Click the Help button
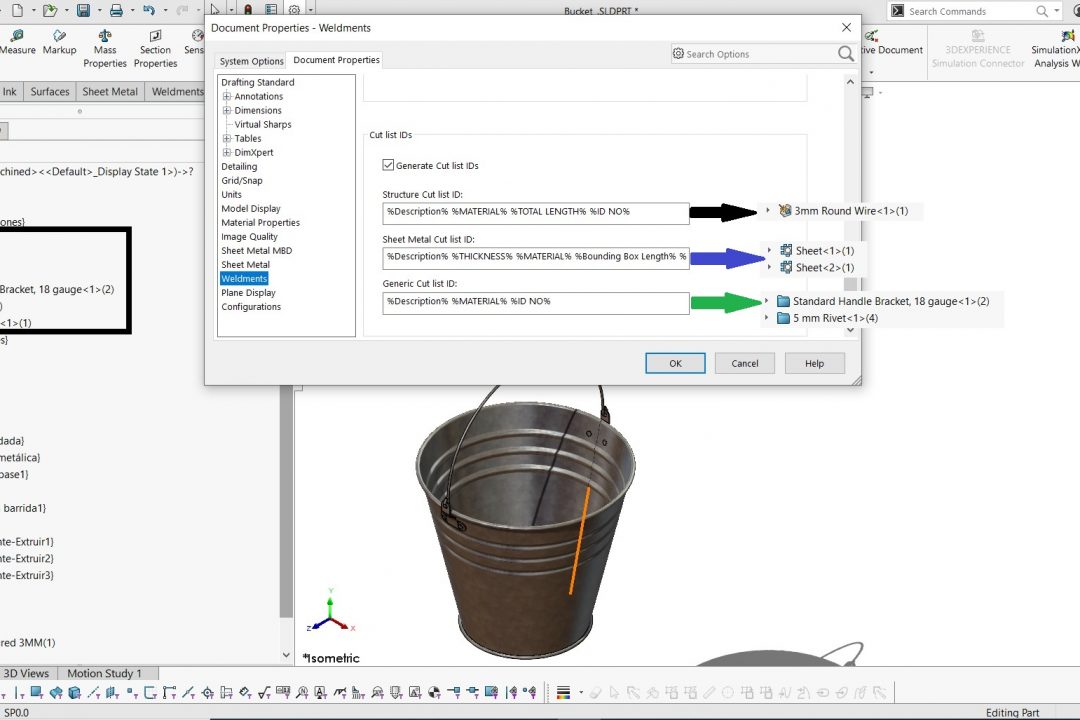The width and height of the screenshot is (1080, 720). (x=814, y=363)
